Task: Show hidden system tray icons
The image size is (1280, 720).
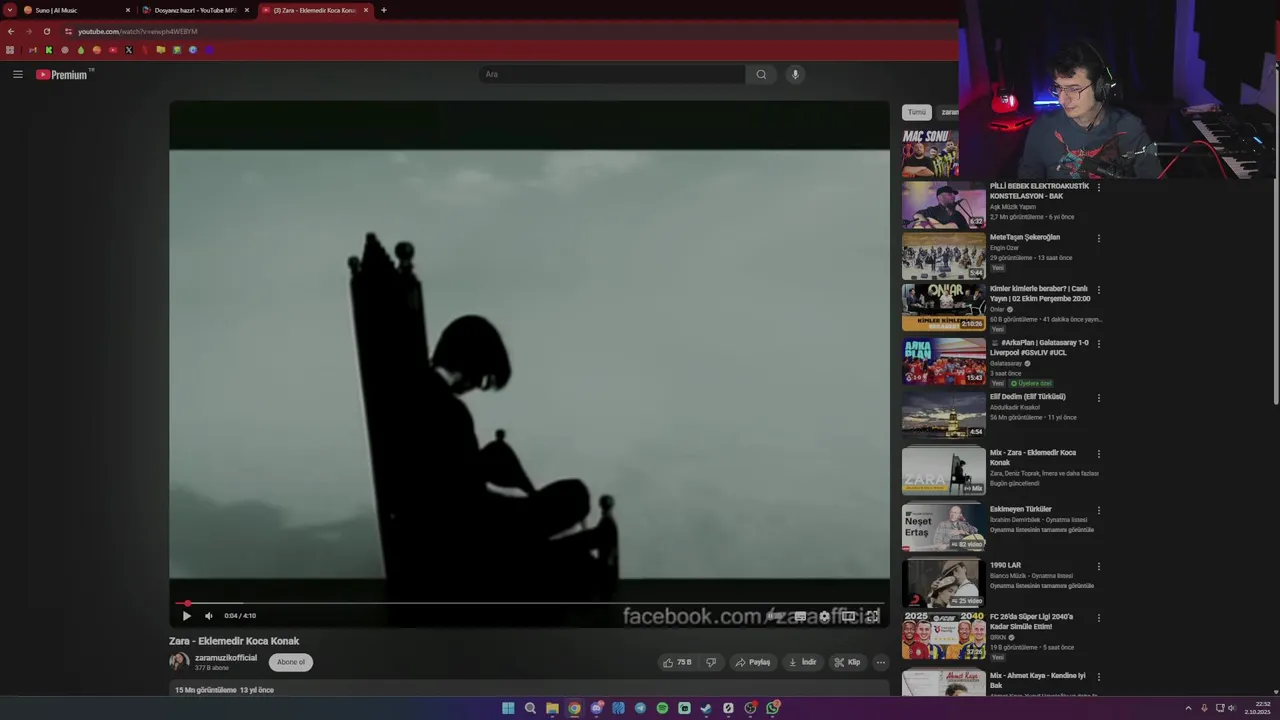Action: click(x=1188, y=708)
